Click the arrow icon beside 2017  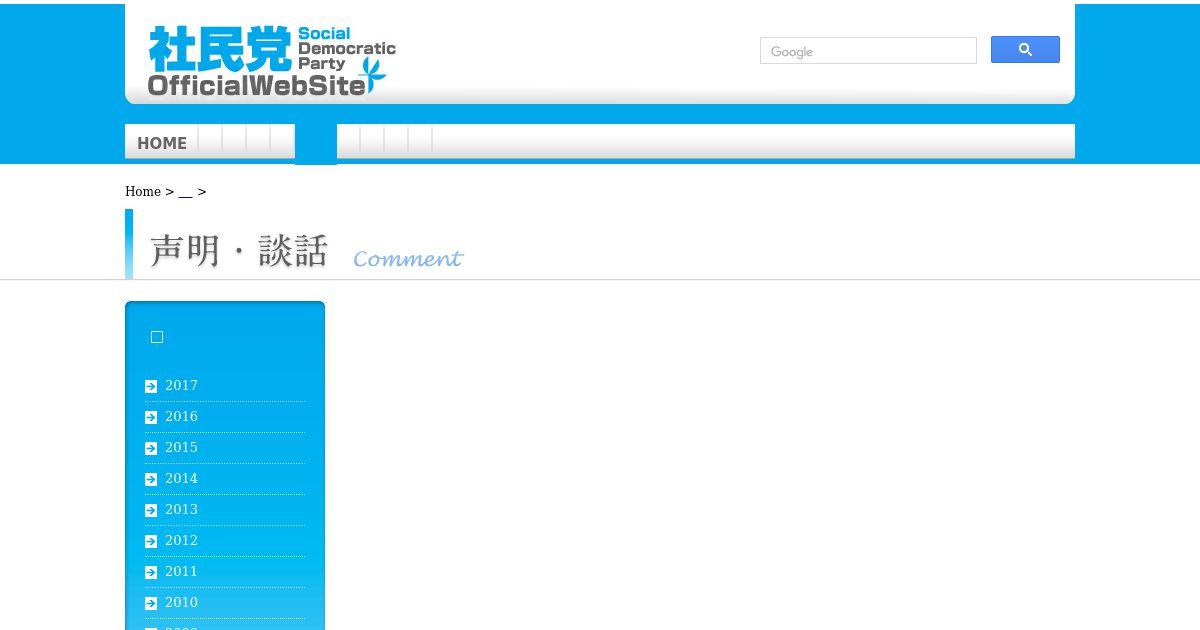click(x=151, y=386)
